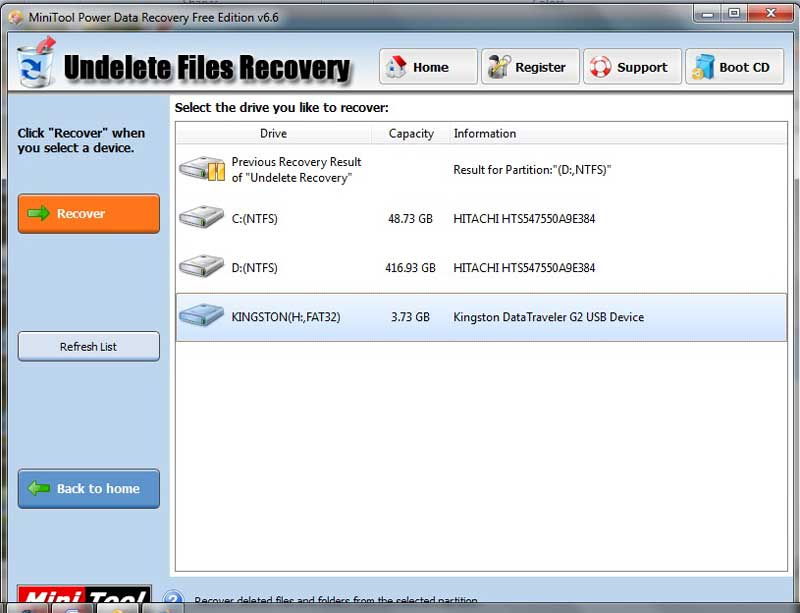This screenshot has width=800, height=613.
Task: Click the 48.73 GB capacity value
Action: [410, 219]
